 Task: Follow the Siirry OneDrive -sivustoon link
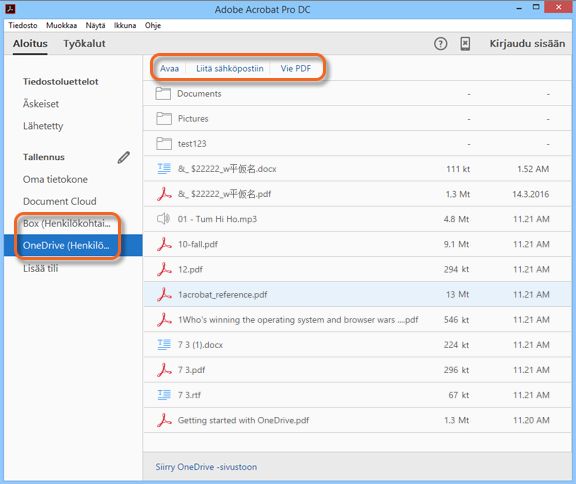206,467
